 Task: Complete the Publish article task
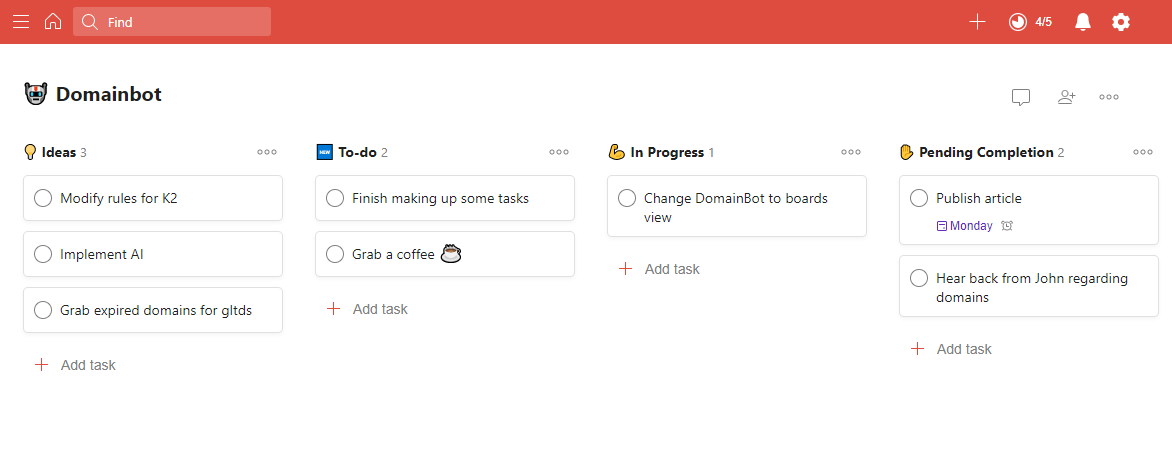pos(919,198)
